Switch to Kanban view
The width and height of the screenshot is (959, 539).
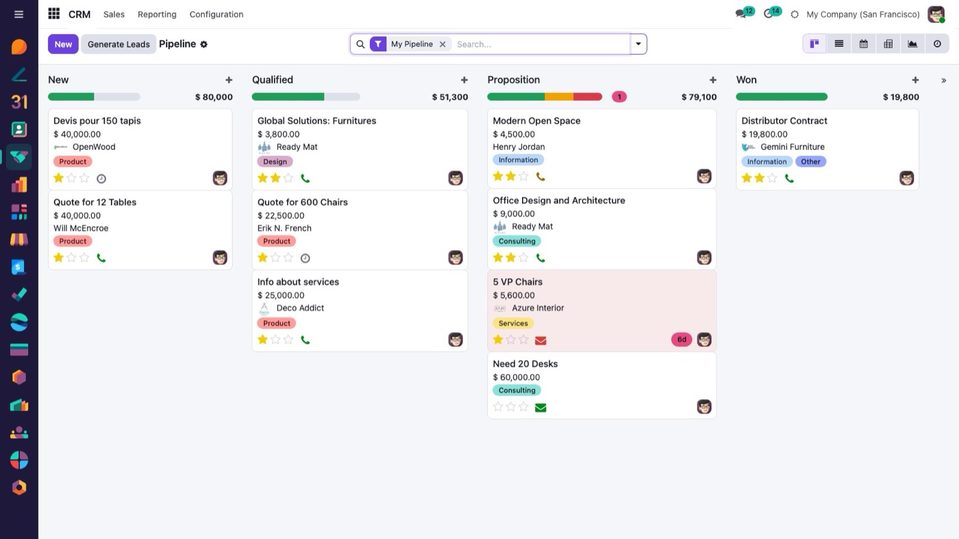coord(815,44)
